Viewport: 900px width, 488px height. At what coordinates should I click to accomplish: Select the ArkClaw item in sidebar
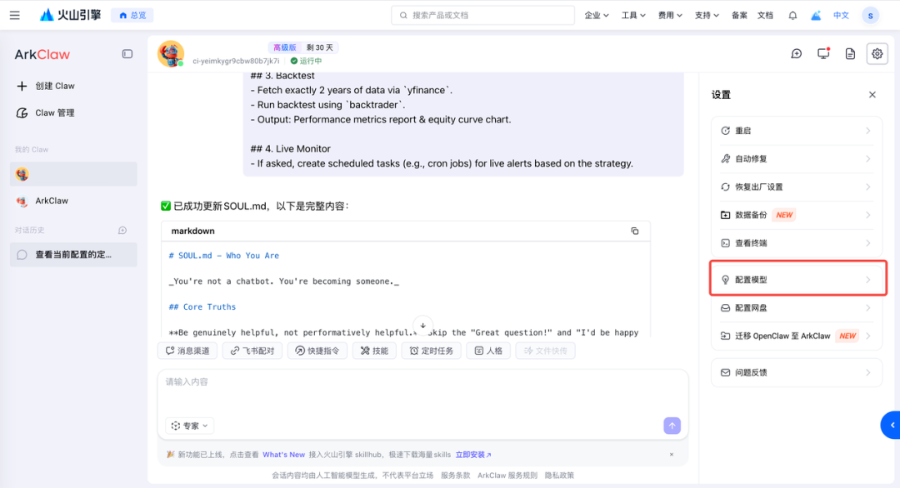(73, 201)
